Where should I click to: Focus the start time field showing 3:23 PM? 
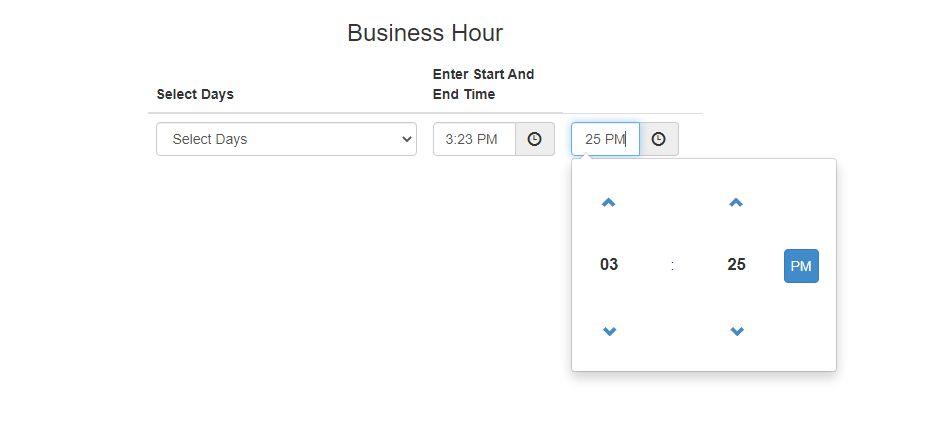pos(474,139)
